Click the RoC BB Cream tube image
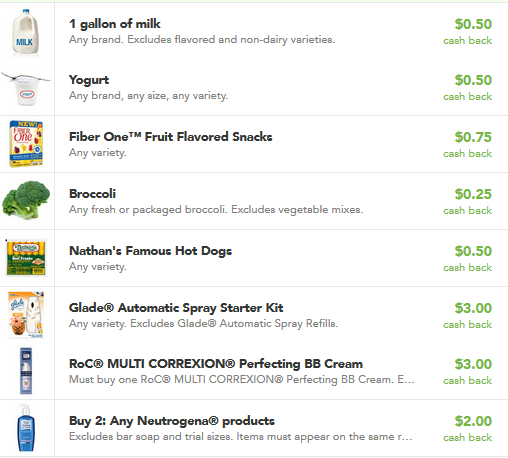 [x=26, y=371]
